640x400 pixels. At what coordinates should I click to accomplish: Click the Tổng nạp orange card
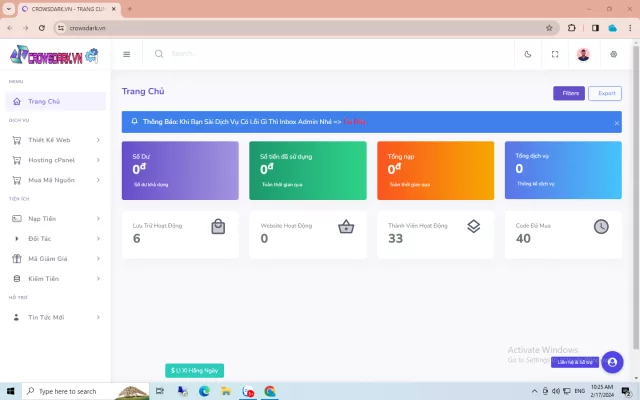click(436, 171)
